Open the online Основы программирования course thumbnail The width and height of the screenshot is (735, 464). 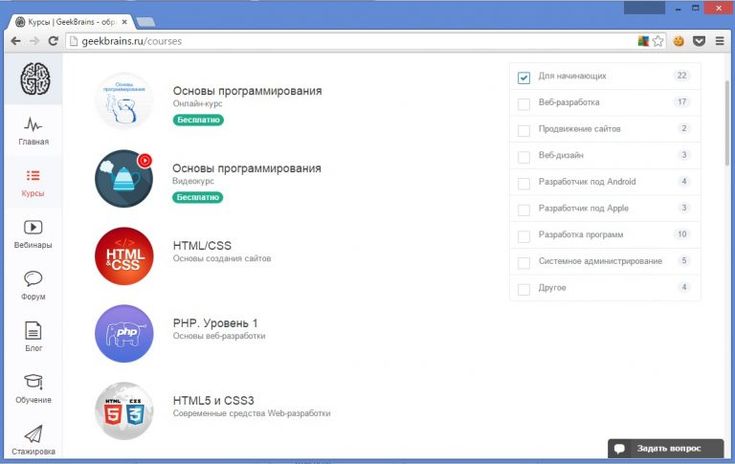pyautogui.click(x=124, y=101)
